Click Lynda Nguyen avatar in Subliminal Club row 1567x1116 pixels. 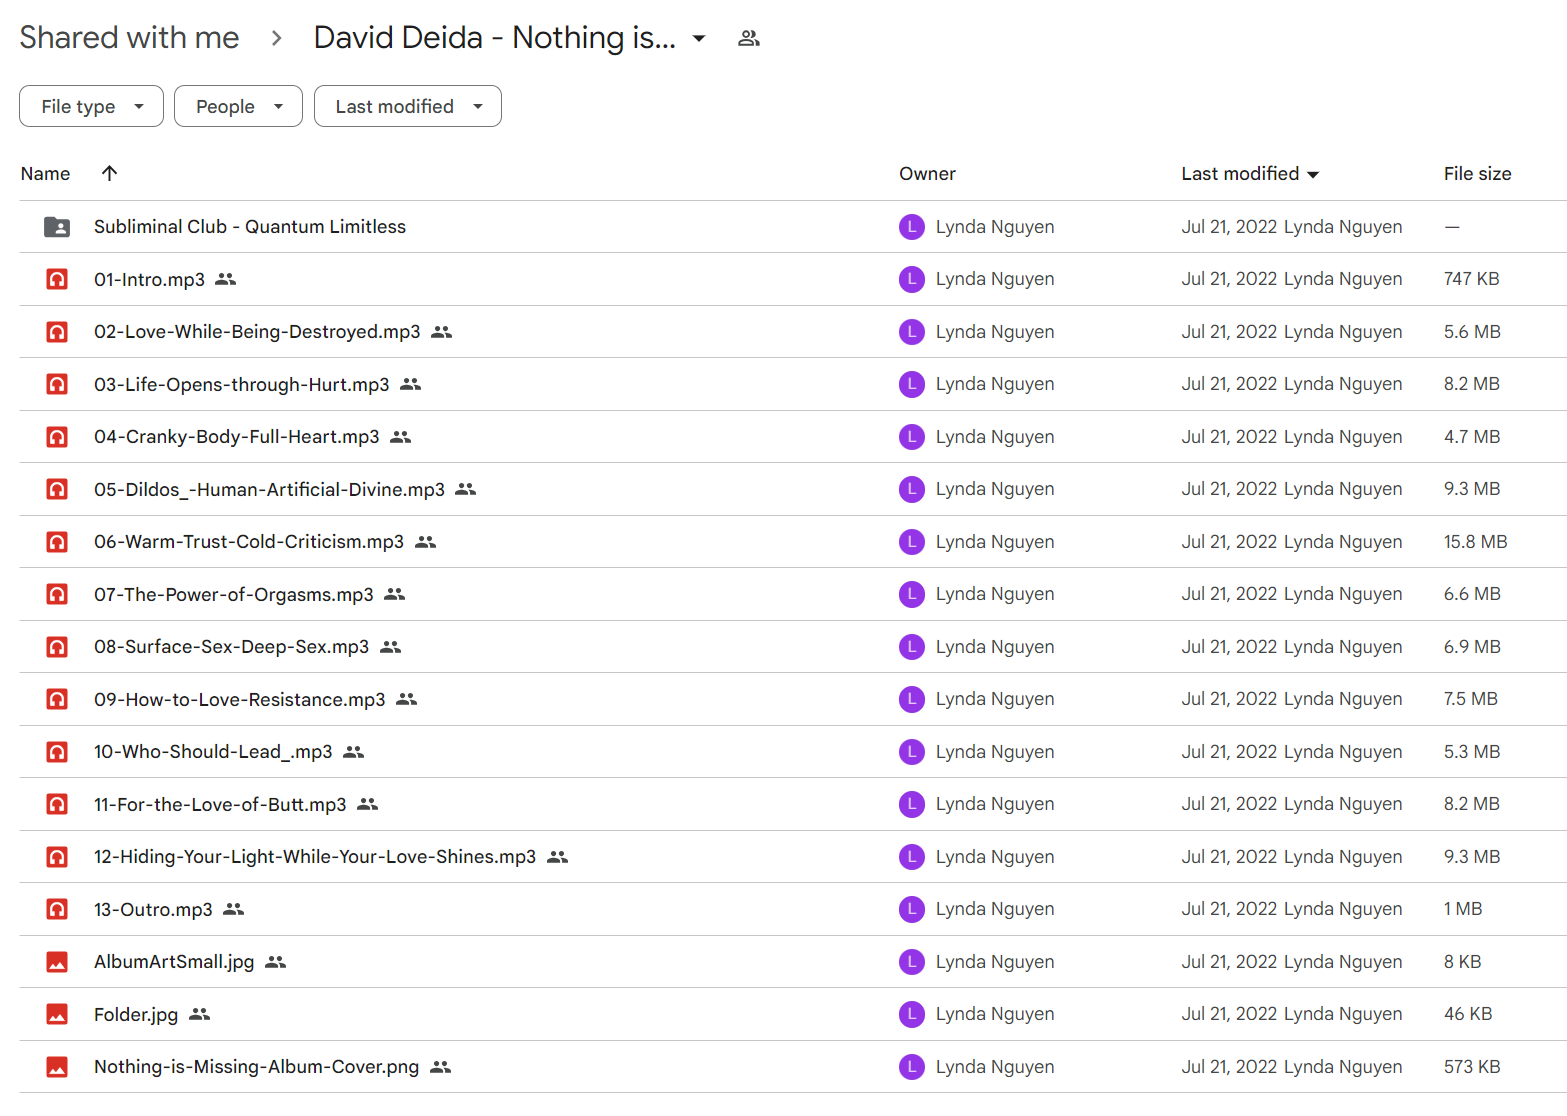tap(911, 227)
